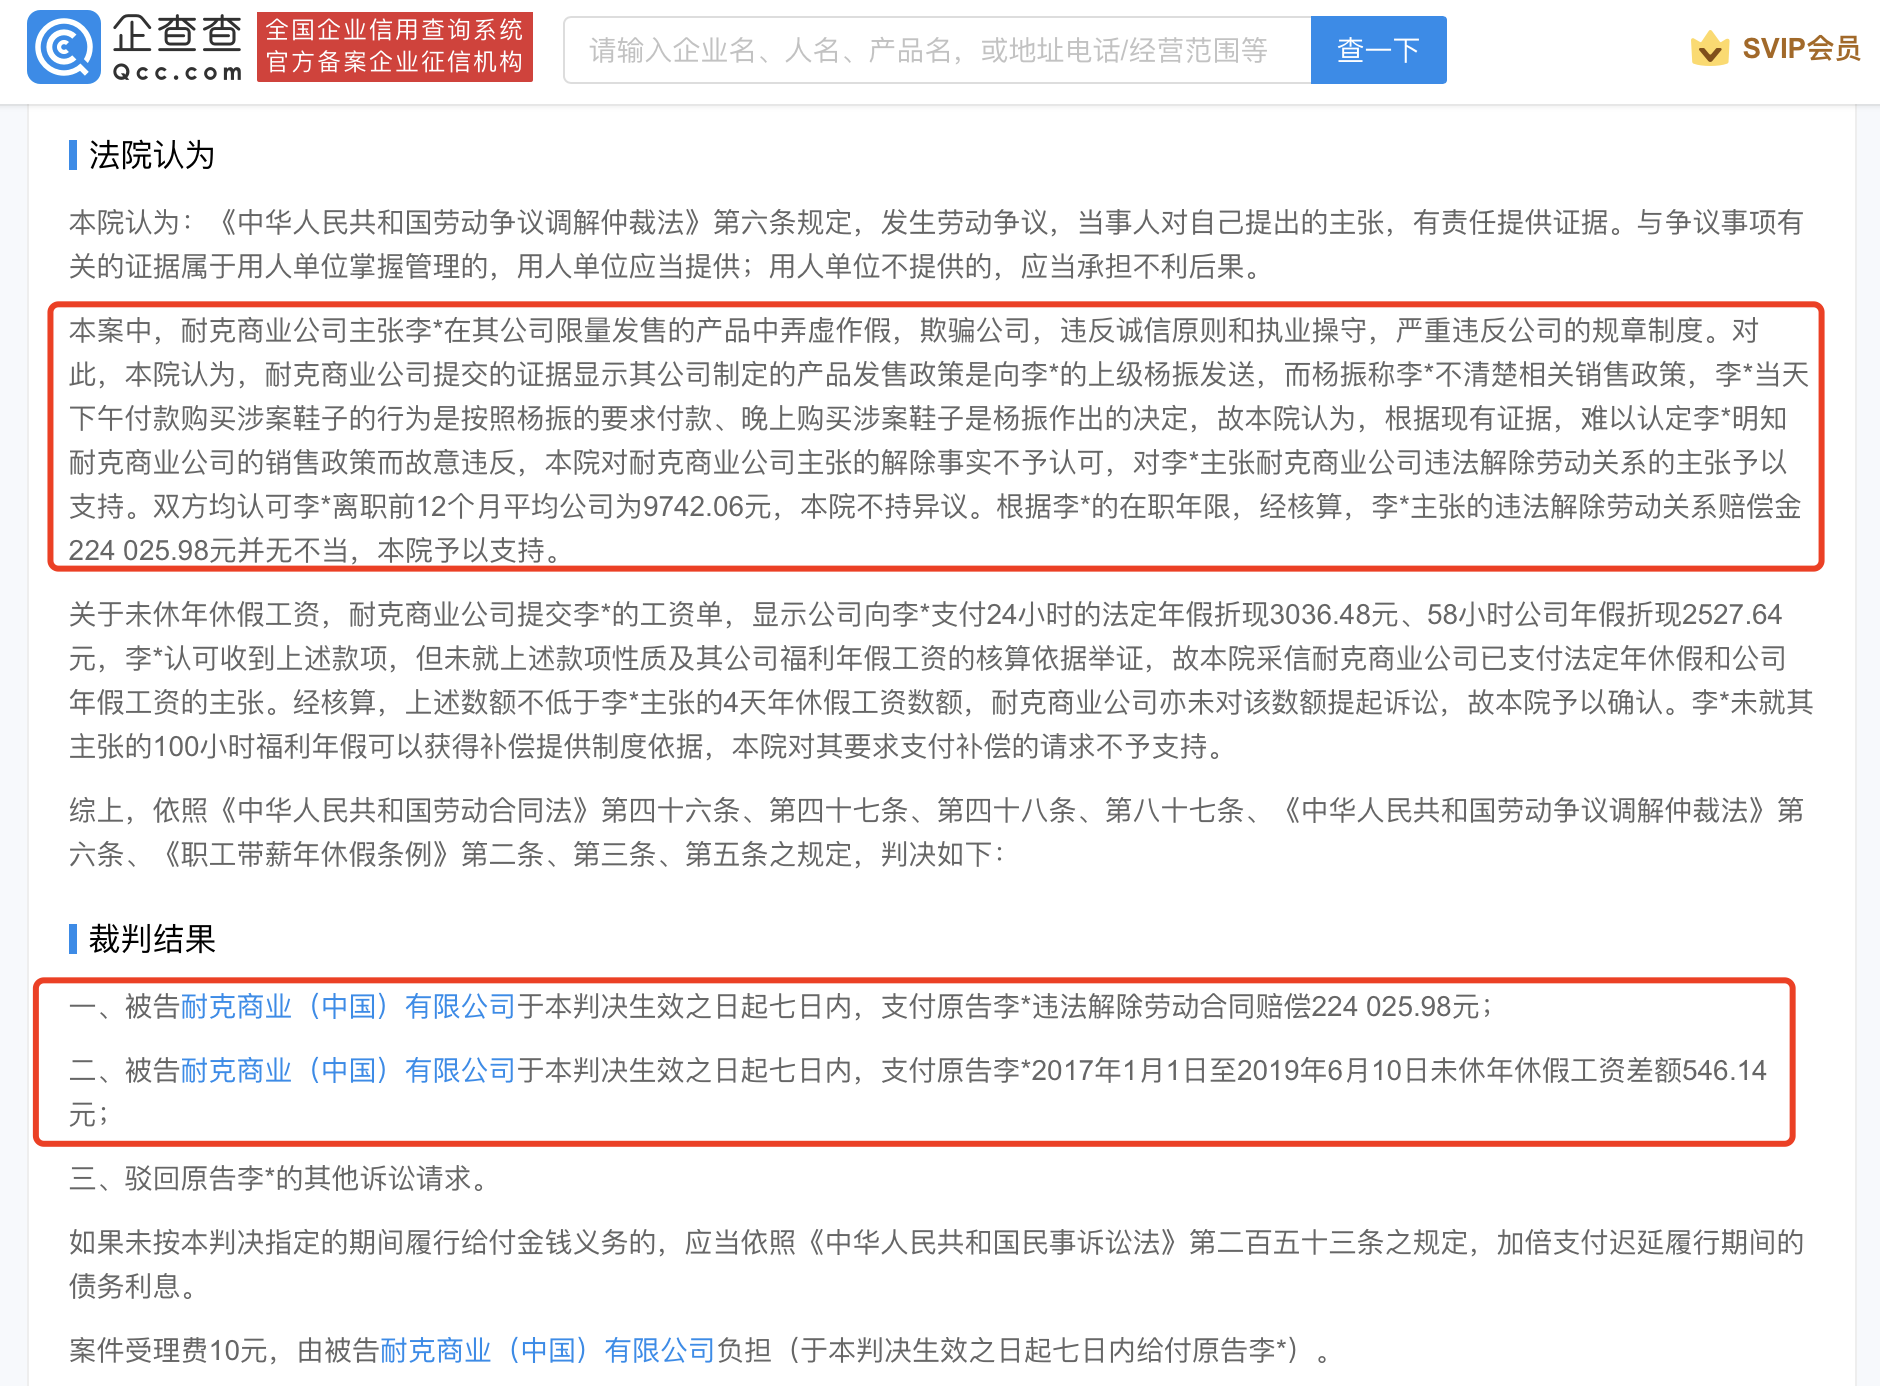1880x1386 pixels.
Task: Click the paragraph starting 本案中
Action: (x=937, y=440)
